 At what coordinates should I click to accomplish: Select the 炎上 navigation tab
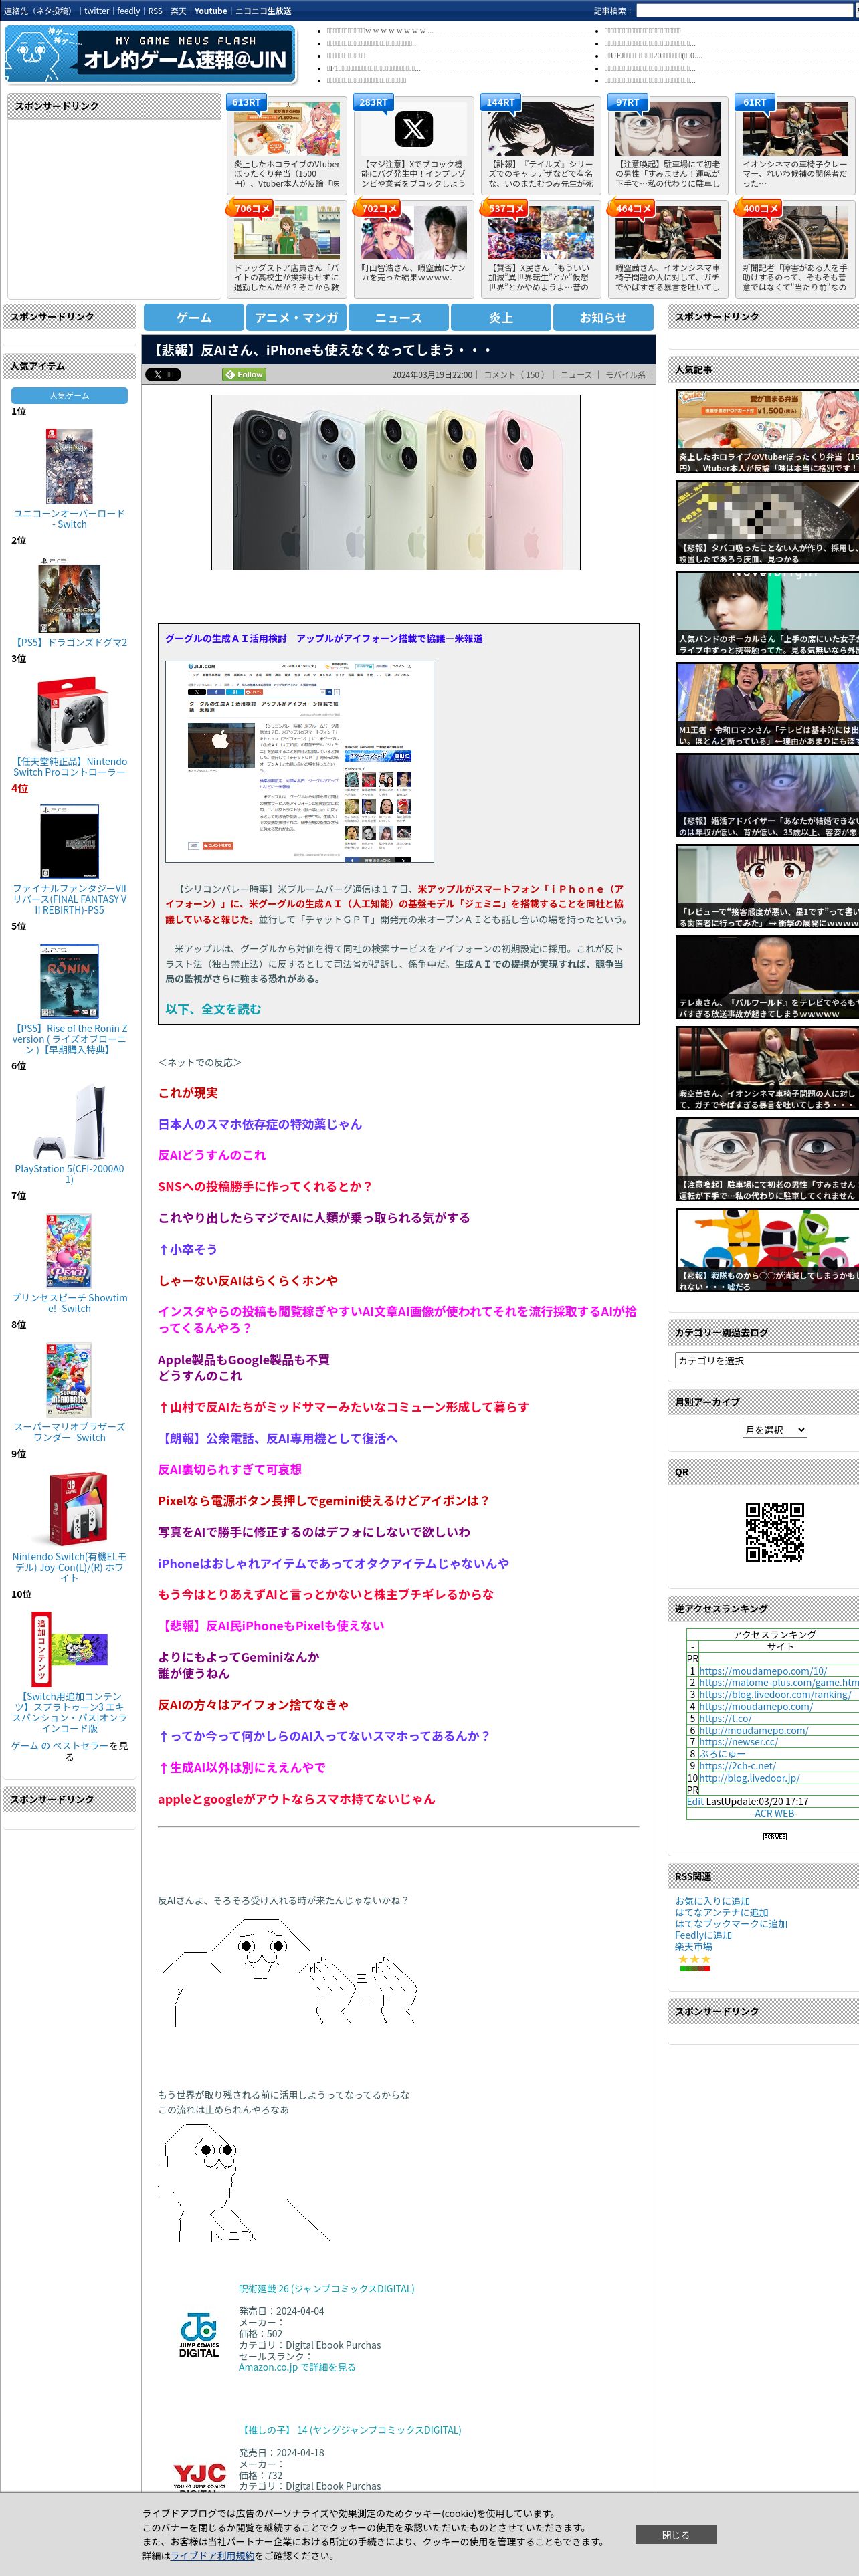[x=501, y=317]
